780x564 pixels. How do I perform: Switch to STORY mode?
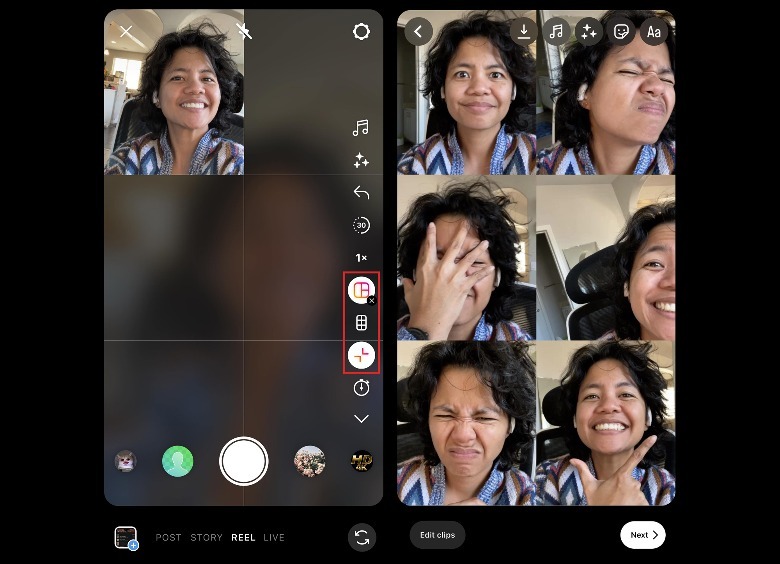[x=206, y=538]
